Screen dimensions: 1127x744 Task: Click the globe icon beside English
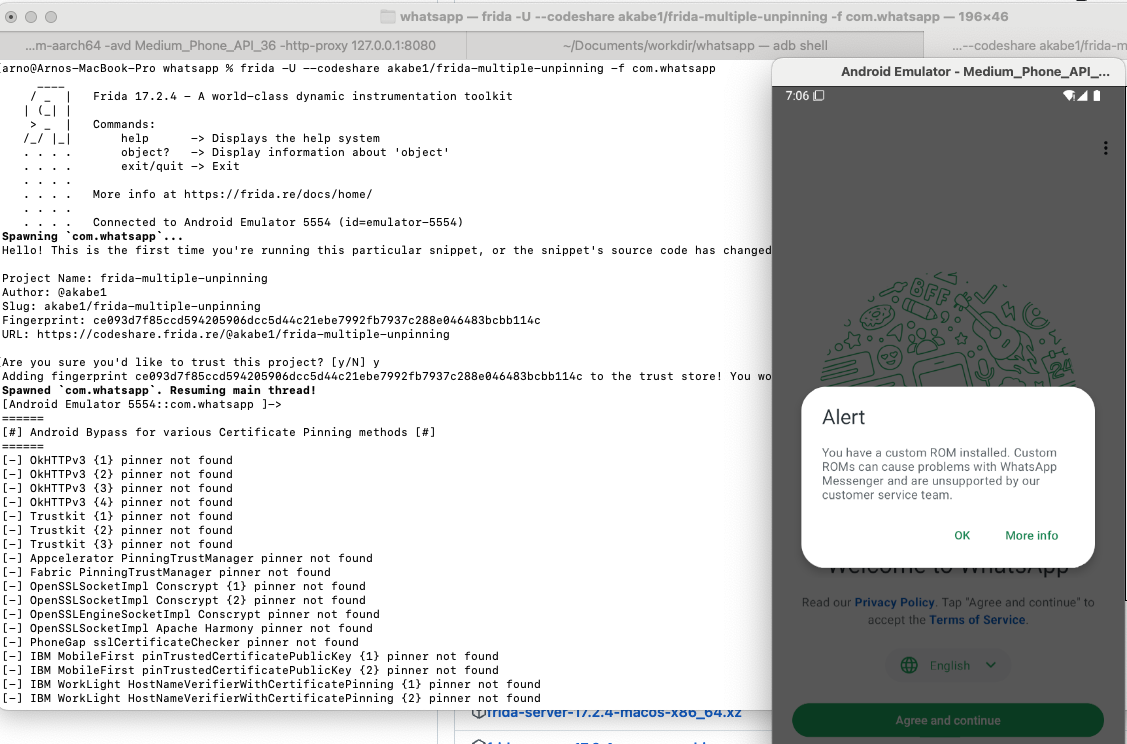[x=909, y=666]
